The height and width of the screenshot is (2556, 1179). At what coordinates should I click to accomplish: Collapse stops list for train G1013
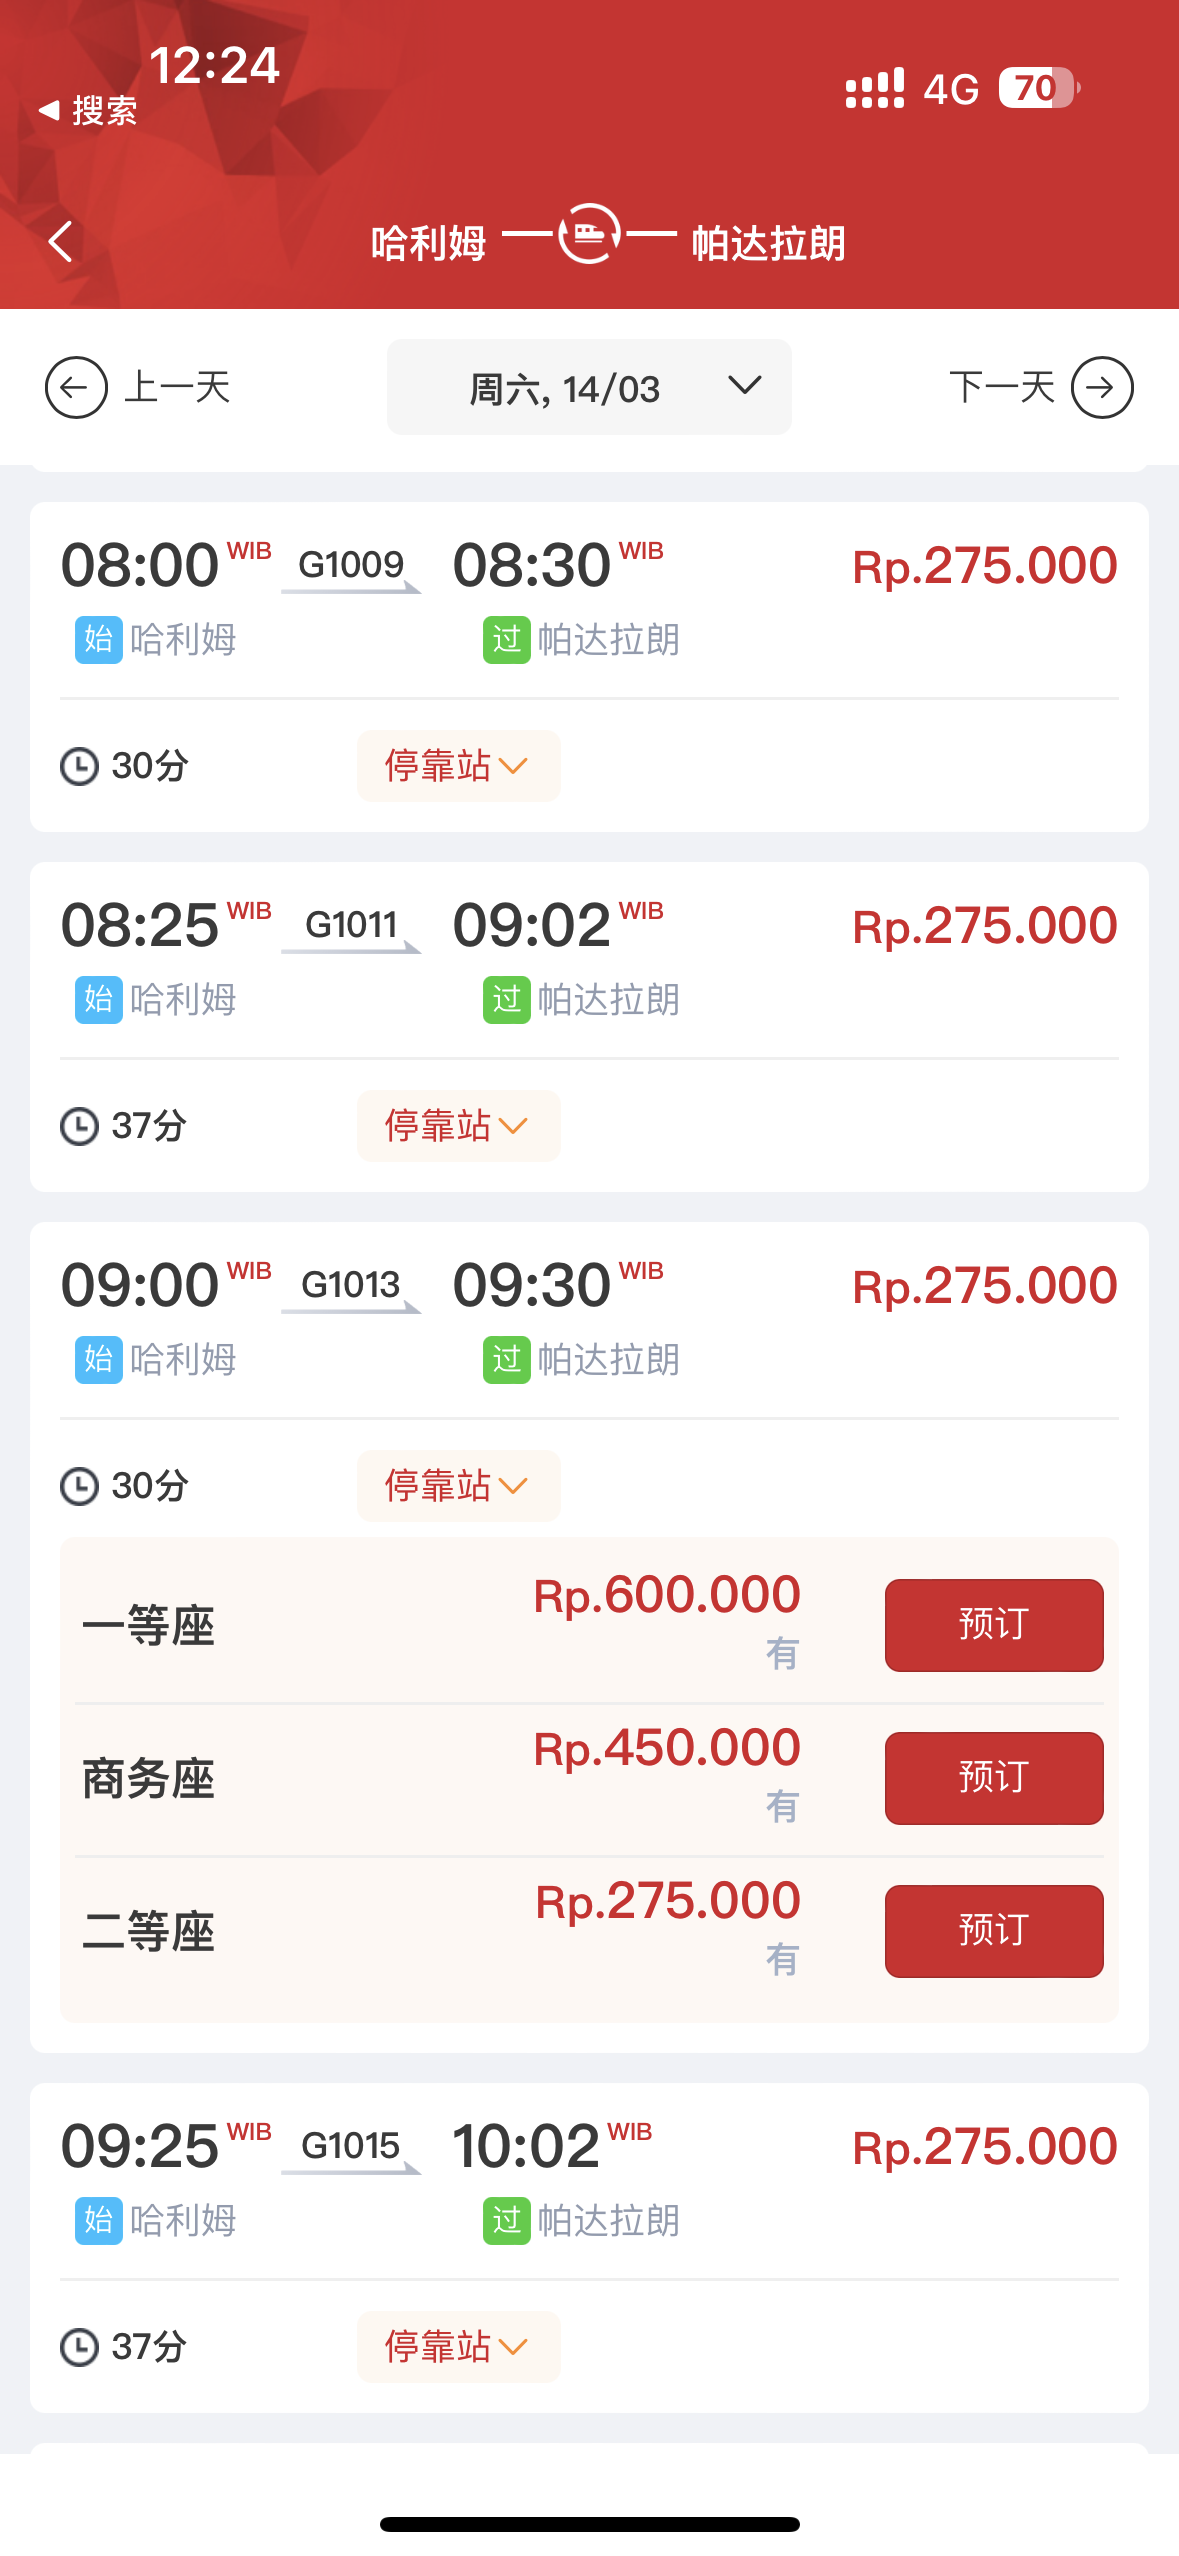click(x=458, y=1486)
